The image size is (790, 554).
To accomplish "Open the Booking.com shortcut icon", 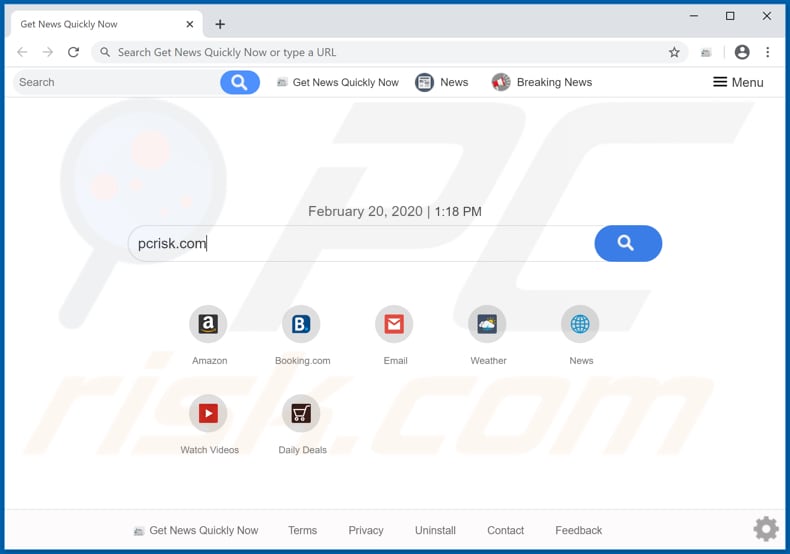I will (301, 324).
